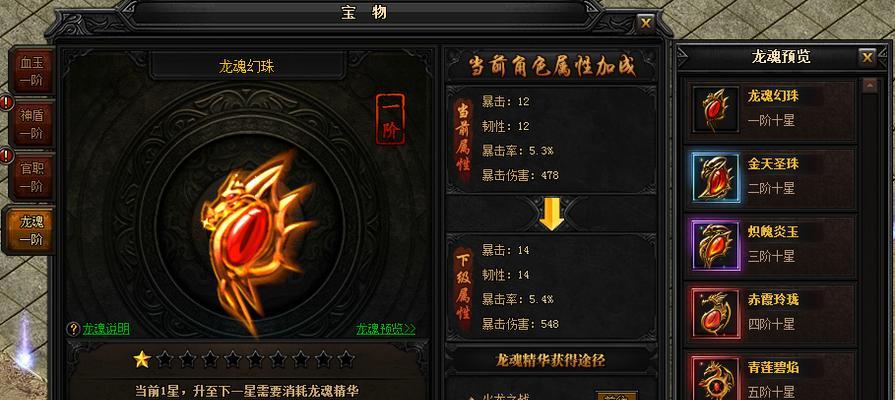Click the 龙魂预览>> link
895x400 pixels.
coord(386,329)
